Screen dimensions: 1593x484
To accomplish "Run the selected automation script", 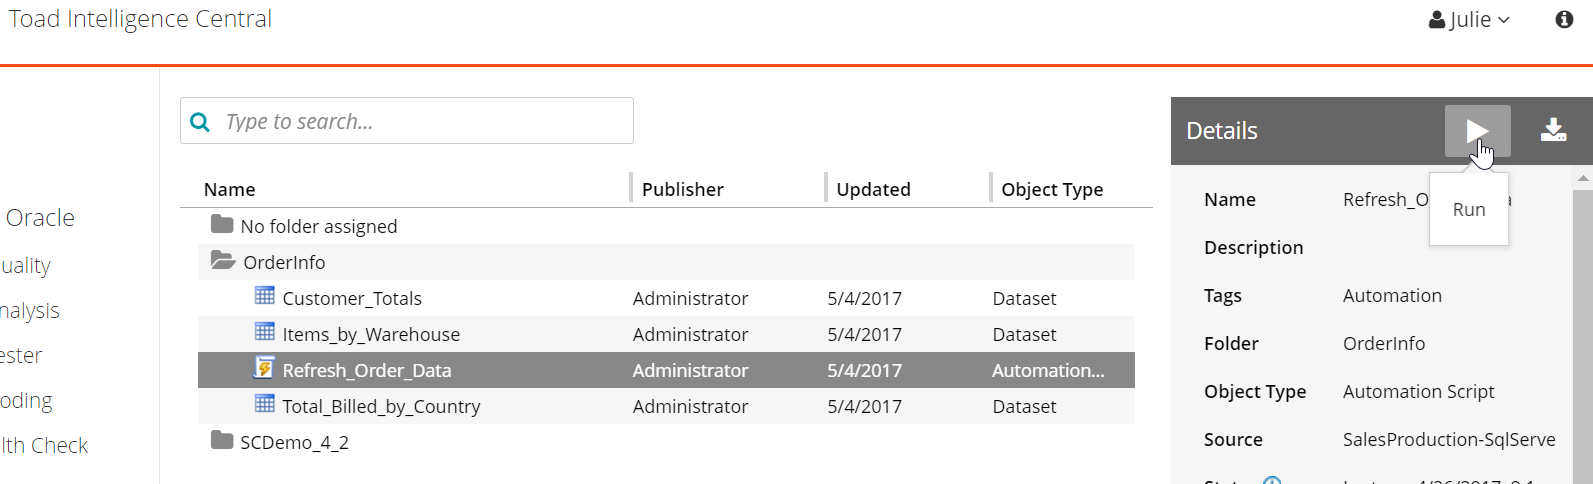I will tap(1477, 131).
